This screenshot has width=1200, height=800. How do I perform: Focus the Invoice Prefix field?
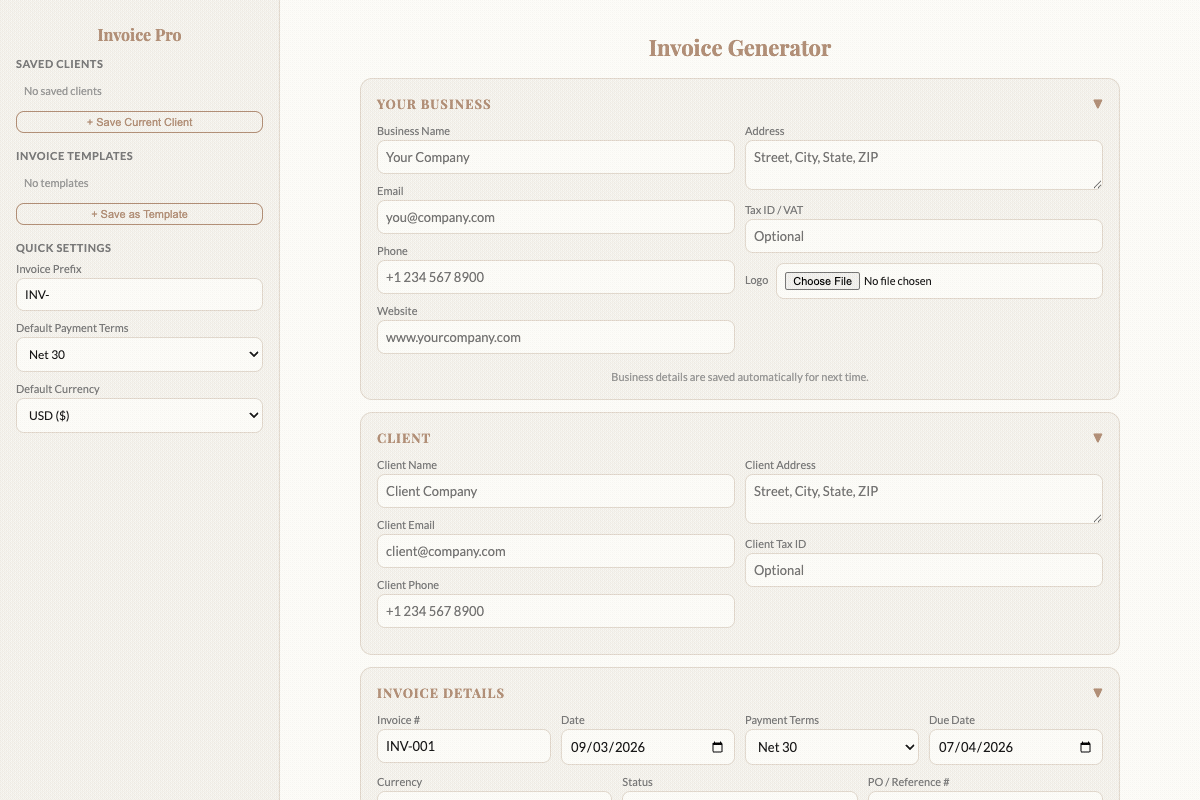coord(139,295)
